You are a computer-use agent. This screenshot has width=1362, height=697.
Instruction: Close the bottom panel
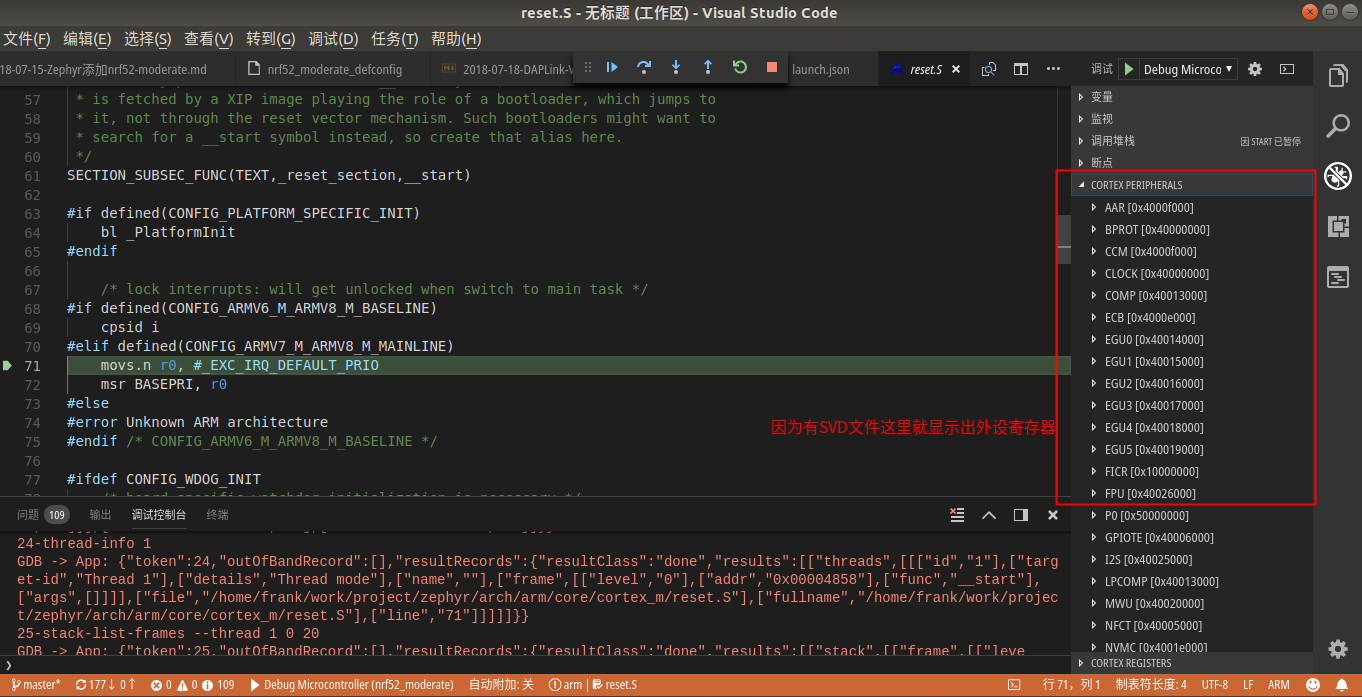point(1053,515)
